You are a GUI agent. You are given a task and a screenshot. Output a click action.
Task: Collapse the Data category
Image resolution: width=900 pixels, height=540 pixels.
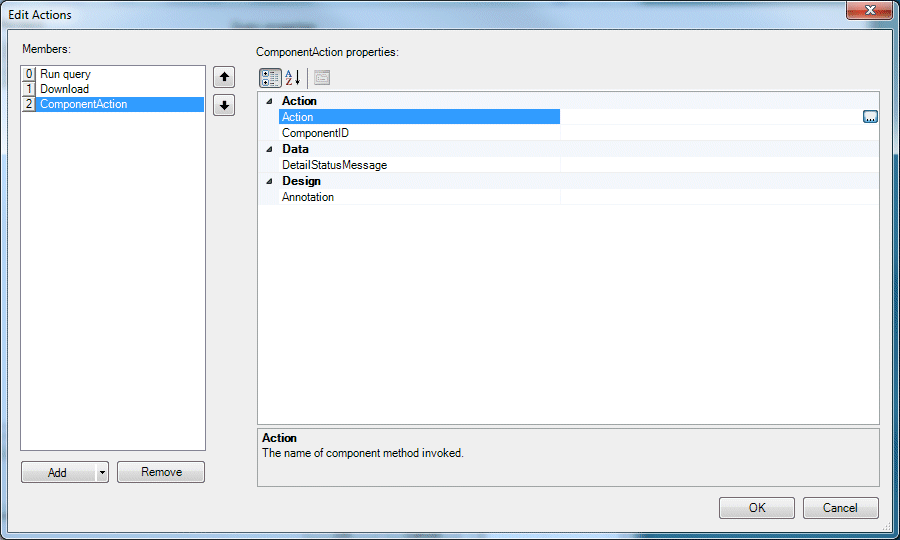point(269,149)
